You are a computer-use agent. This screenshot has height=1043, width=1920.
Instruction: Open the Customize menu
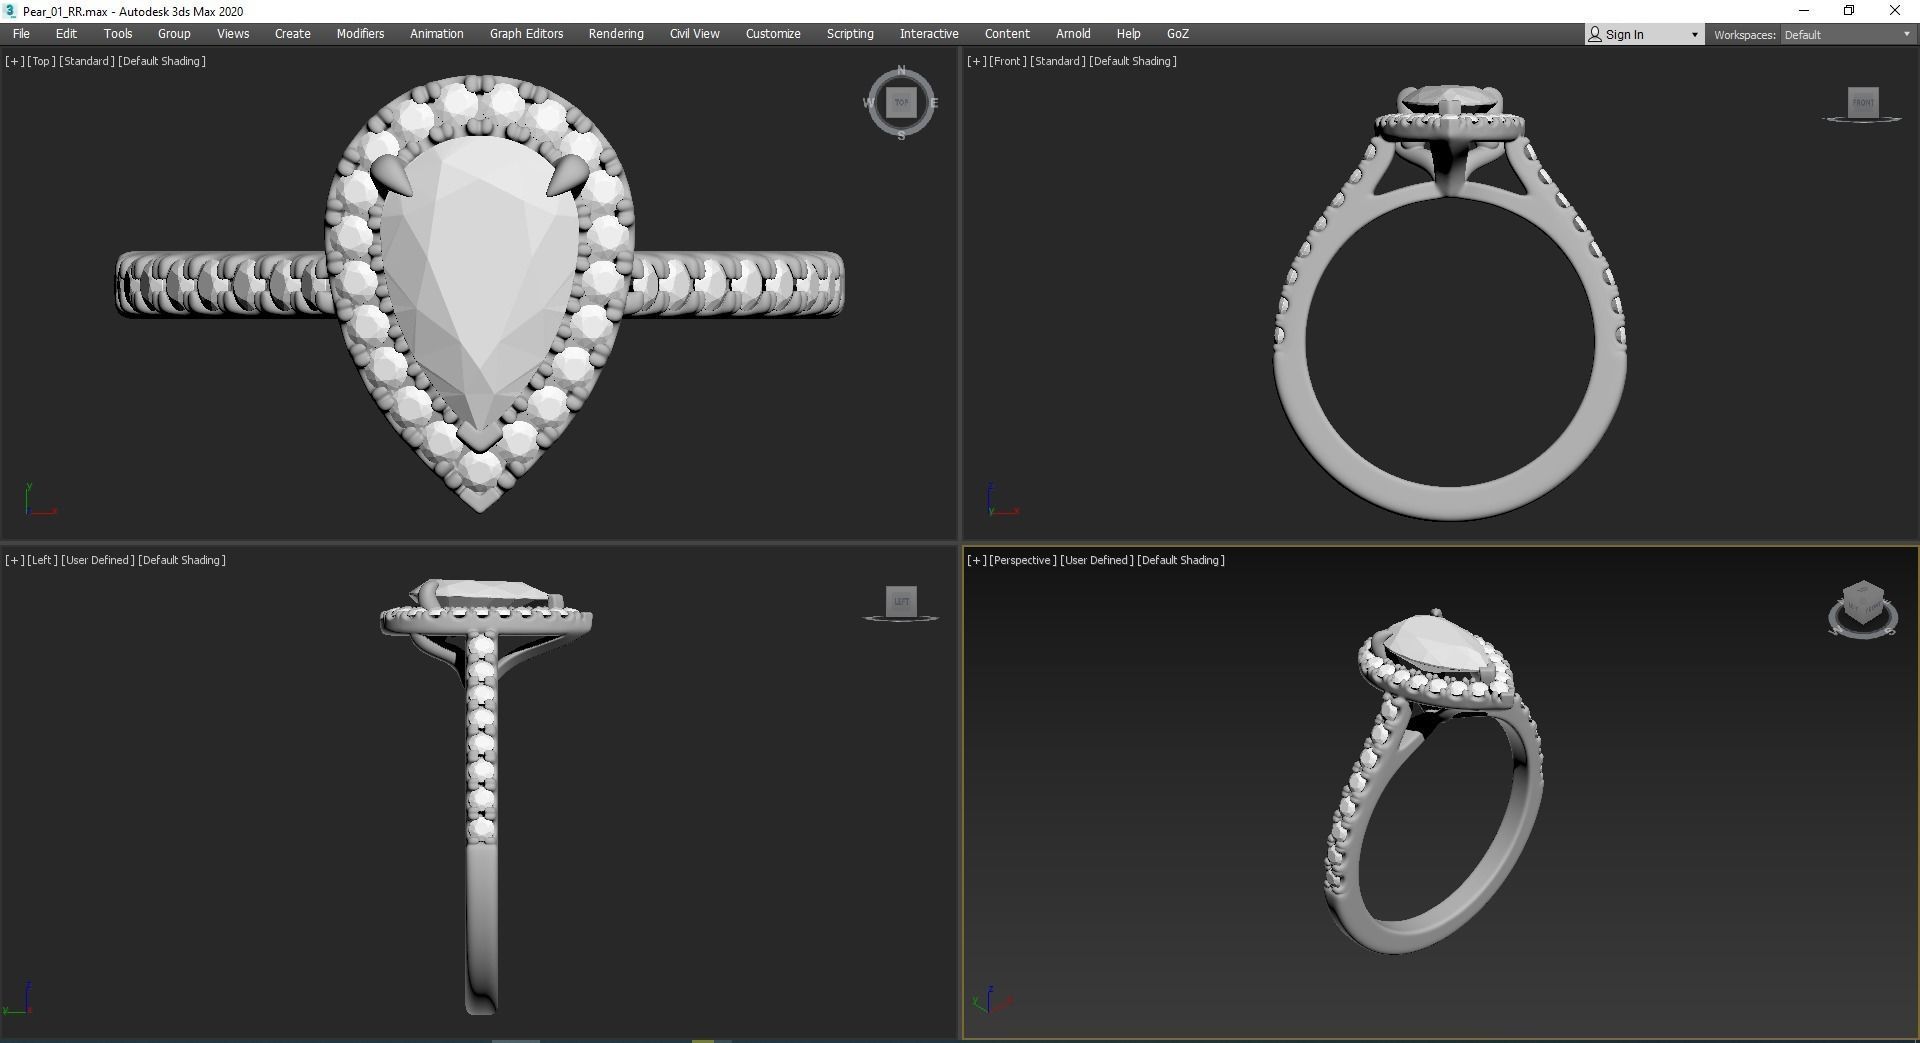773,34
